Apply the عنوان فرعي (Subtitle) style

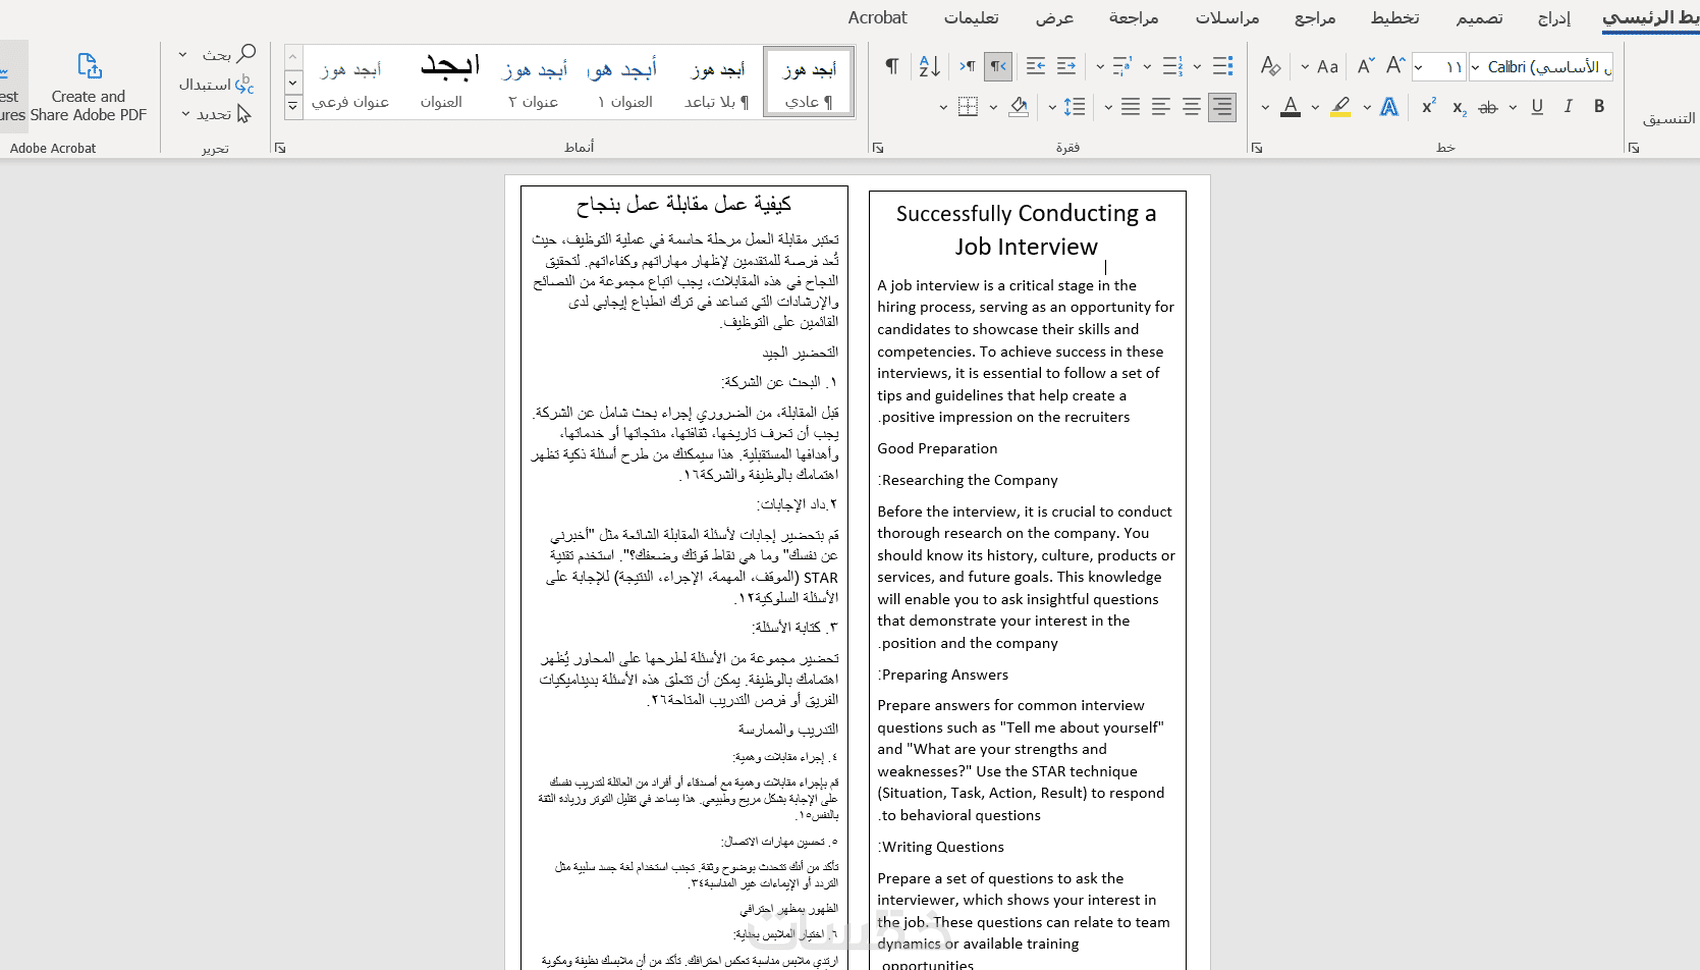(350, 82)
